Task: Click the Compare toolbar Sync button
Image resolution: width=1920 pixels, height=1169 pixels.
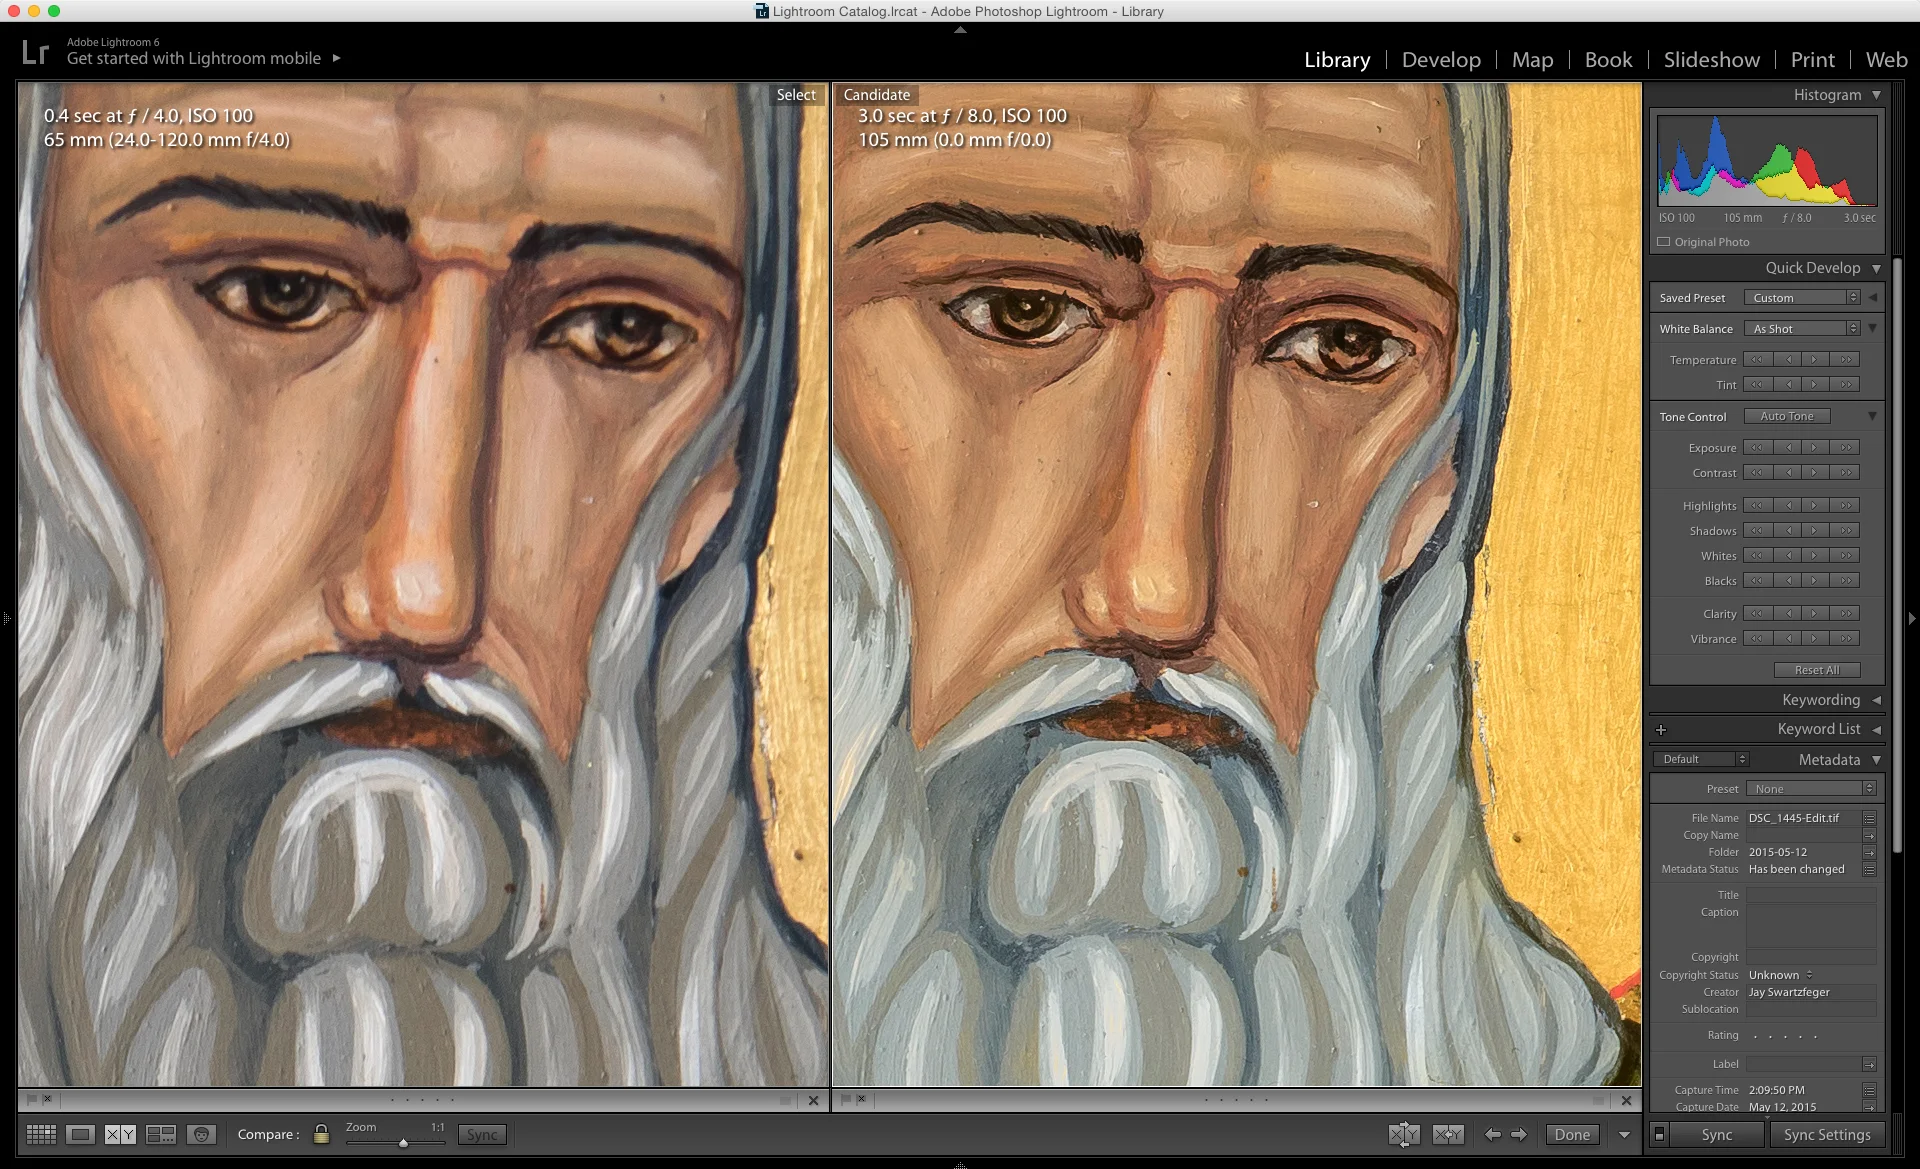Action: pyautogui.click(x=482, y=1134)
